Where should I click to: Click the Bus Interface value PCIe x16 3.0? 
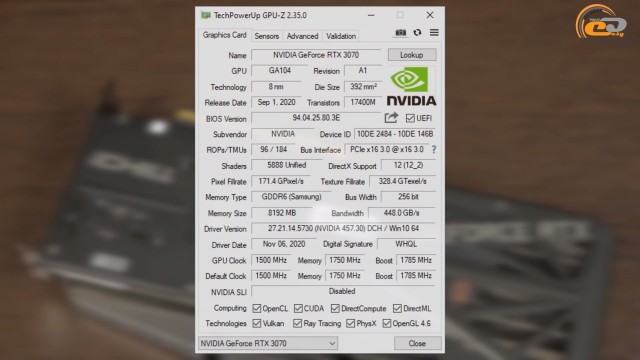coord(387,150)
